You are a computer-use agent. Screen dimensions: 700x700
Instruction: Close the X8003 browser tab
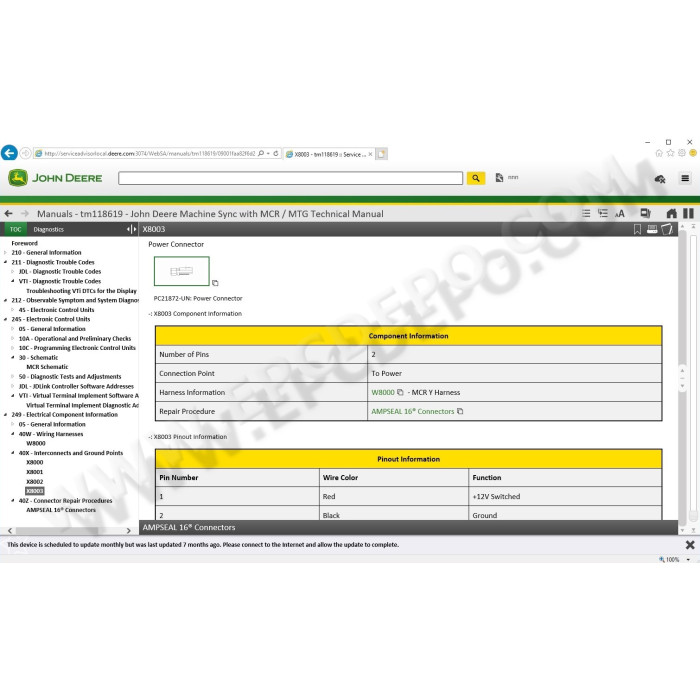pos(370,154)
